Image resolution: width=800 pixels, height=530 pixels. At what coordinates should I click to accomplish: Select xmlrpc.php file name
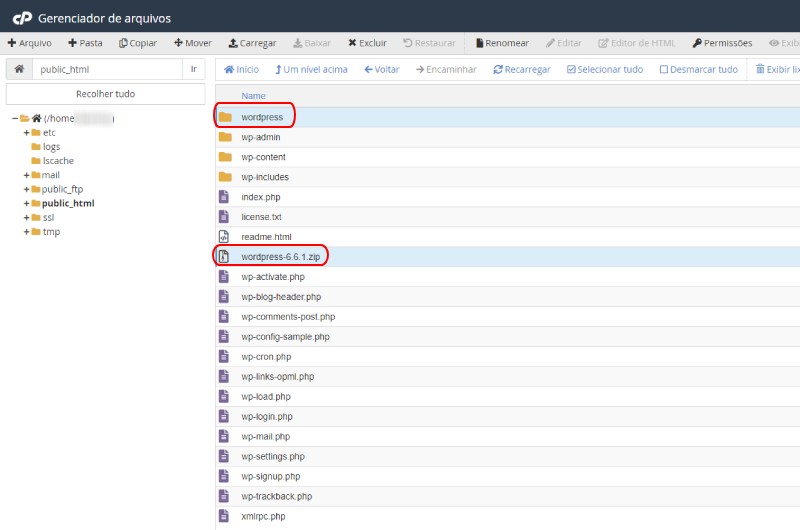(x=263, y=516)
